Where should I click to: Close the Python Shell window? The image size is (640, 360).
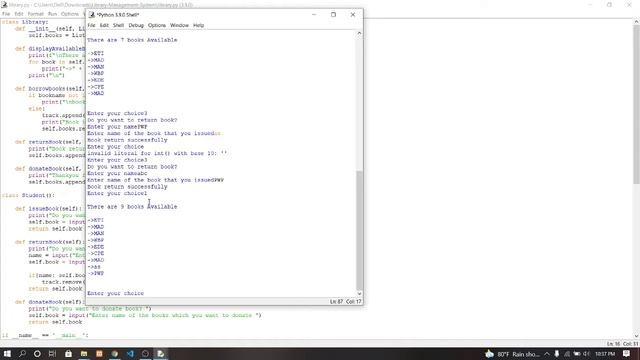click(x=353, y=15)
